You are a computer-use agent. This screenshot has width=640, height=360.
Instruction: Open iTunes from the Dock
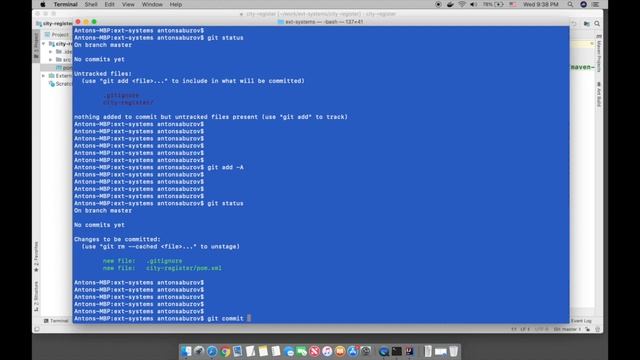tap(327, 351)
